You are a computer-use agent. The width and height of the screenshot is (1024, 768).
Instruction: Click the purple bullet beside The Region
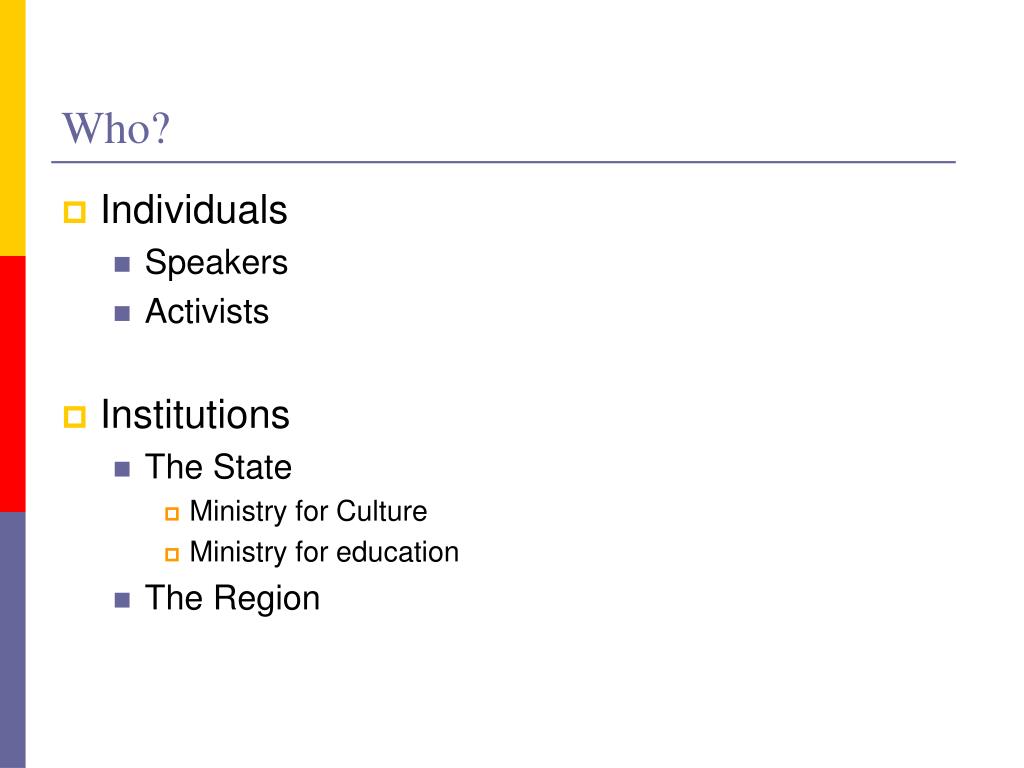coord(122,600)
